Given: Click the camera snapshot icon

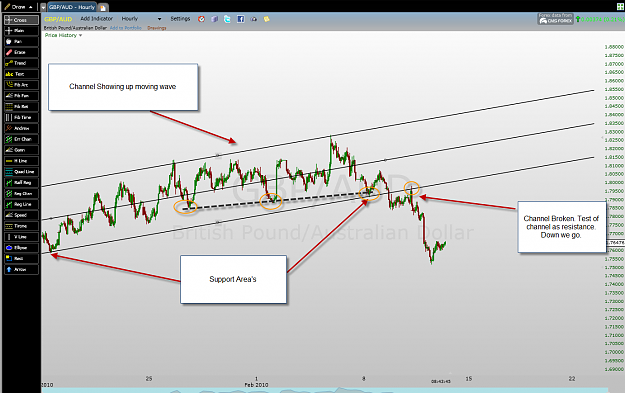Looking at the screenshot, I should click(x=254, y=19).
